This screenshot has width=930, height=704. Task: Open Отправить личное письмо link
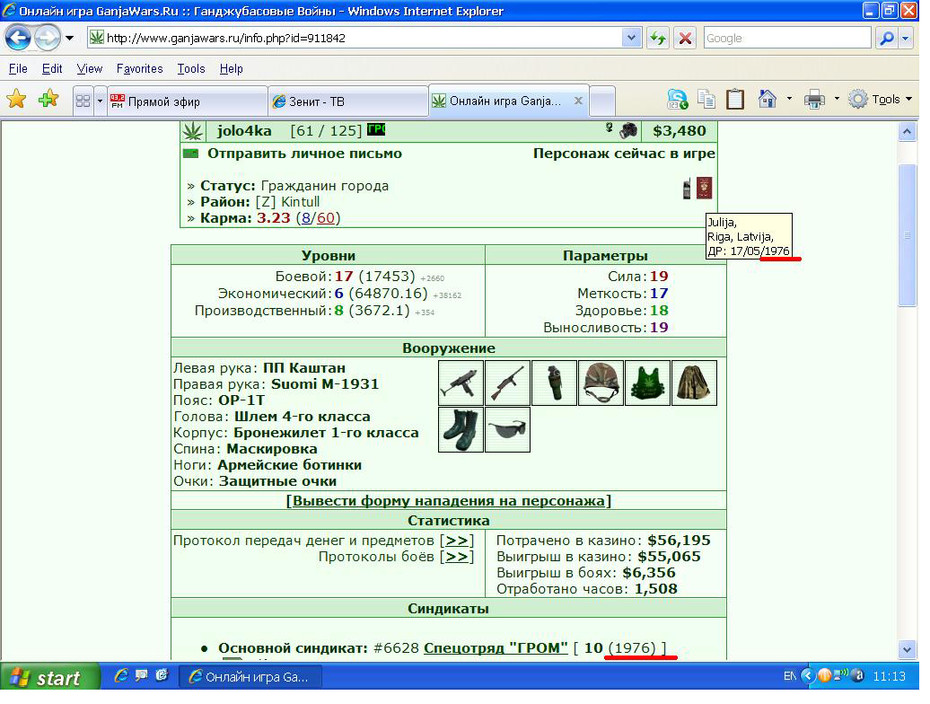click(x=304, y=154)
